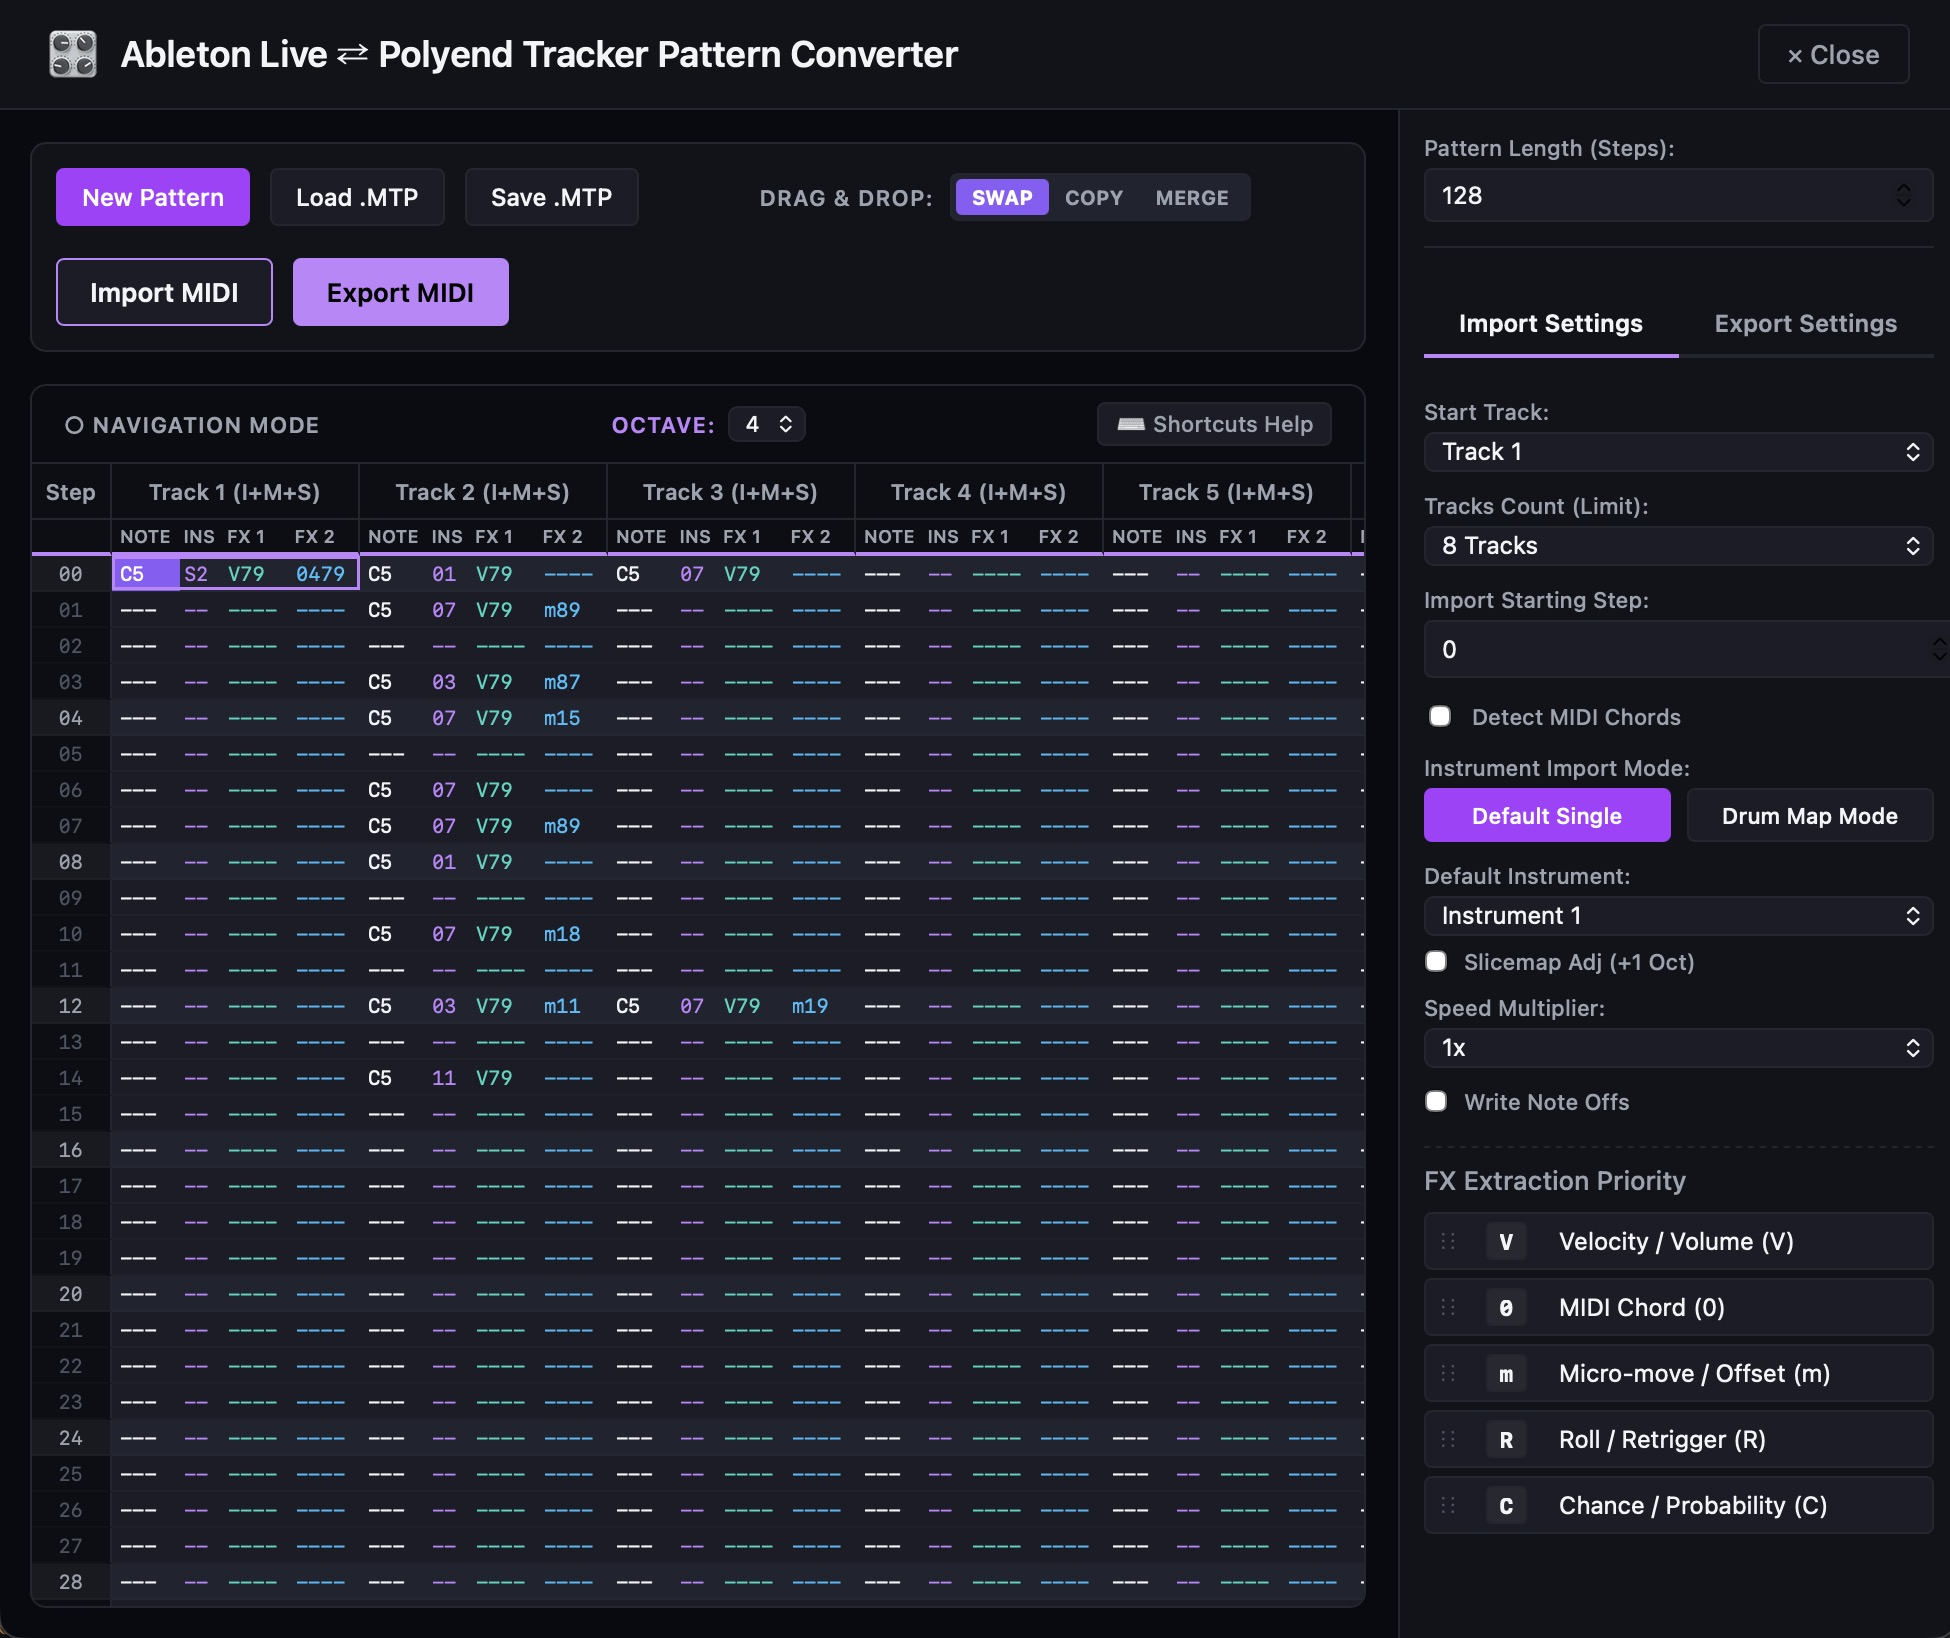Click the Track 5 (I+M+S) column header
1950x1638 pixels.
coord(1226,492)
